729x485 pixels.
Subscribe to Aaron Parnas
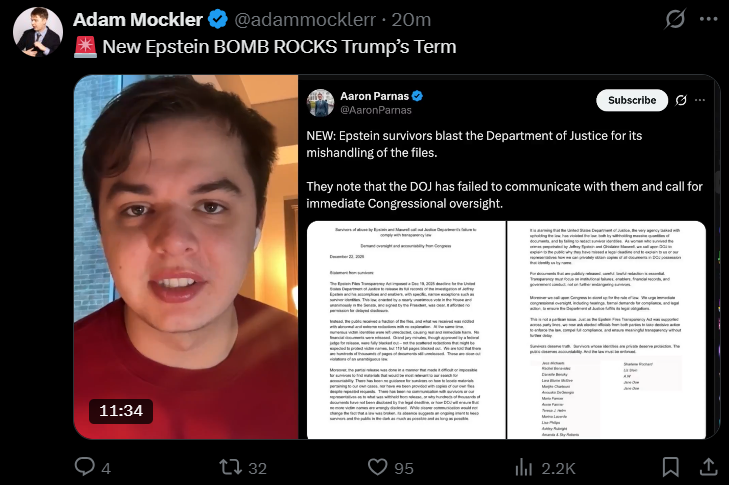pyautogui.click(x=632, y=100)
